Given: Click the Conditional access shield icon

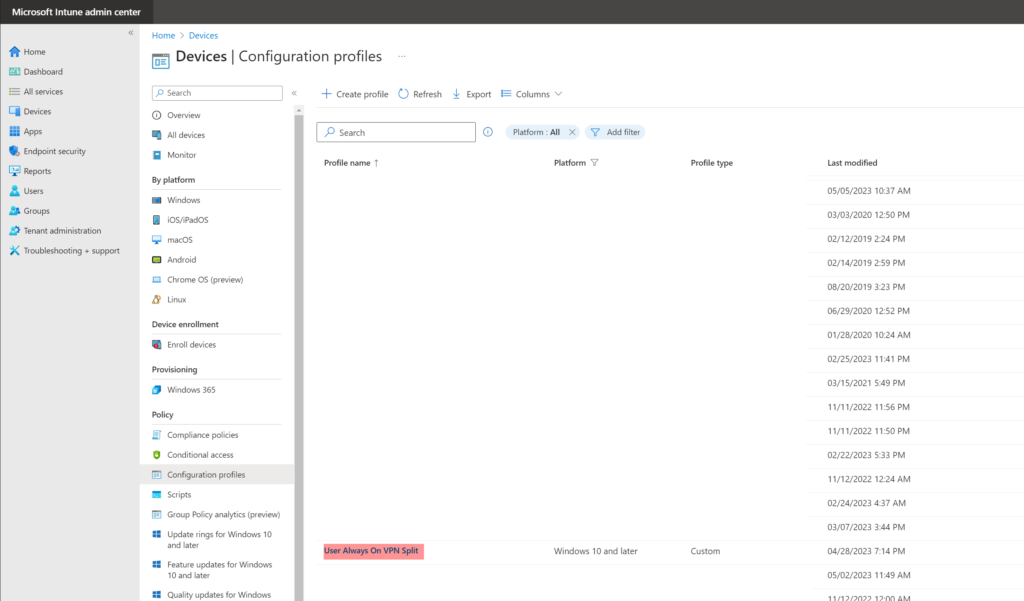Looking at the screenshot, I should (157, 455).
